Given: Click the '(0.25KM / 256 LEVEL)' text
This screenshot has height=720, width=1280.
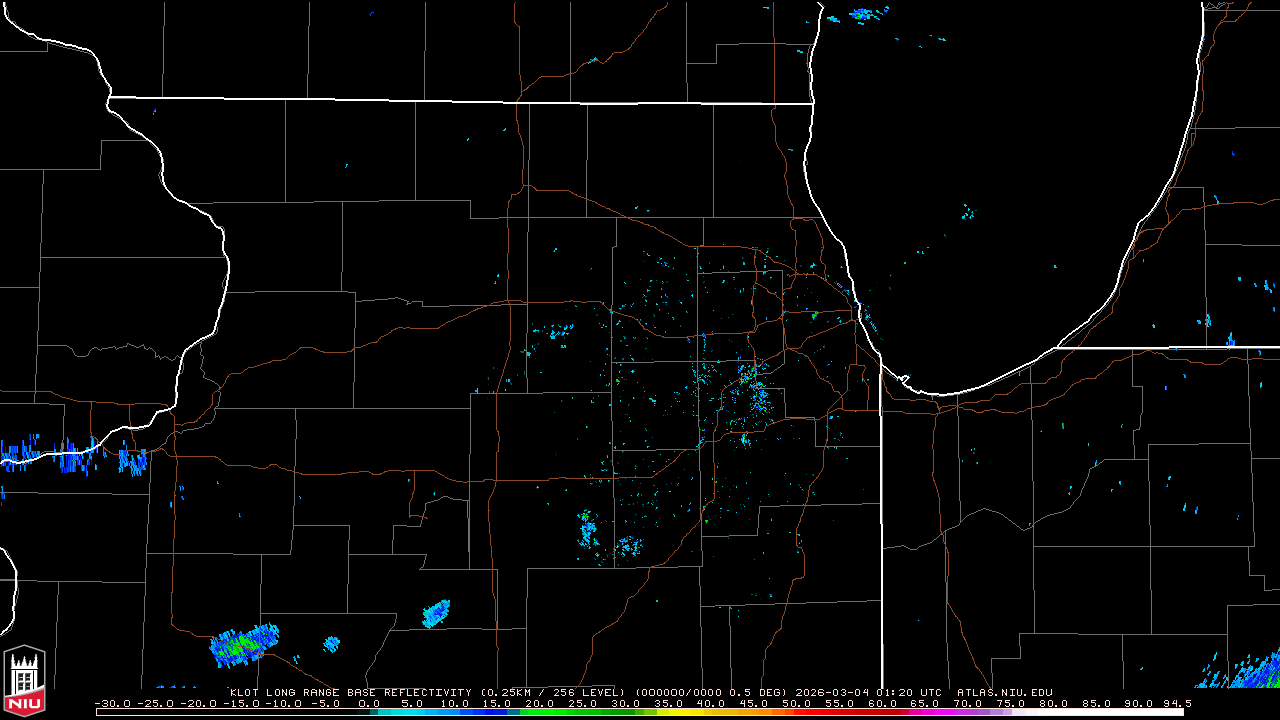Looking at the screenshot, I should pyautogui.click(x=553, y=692).
